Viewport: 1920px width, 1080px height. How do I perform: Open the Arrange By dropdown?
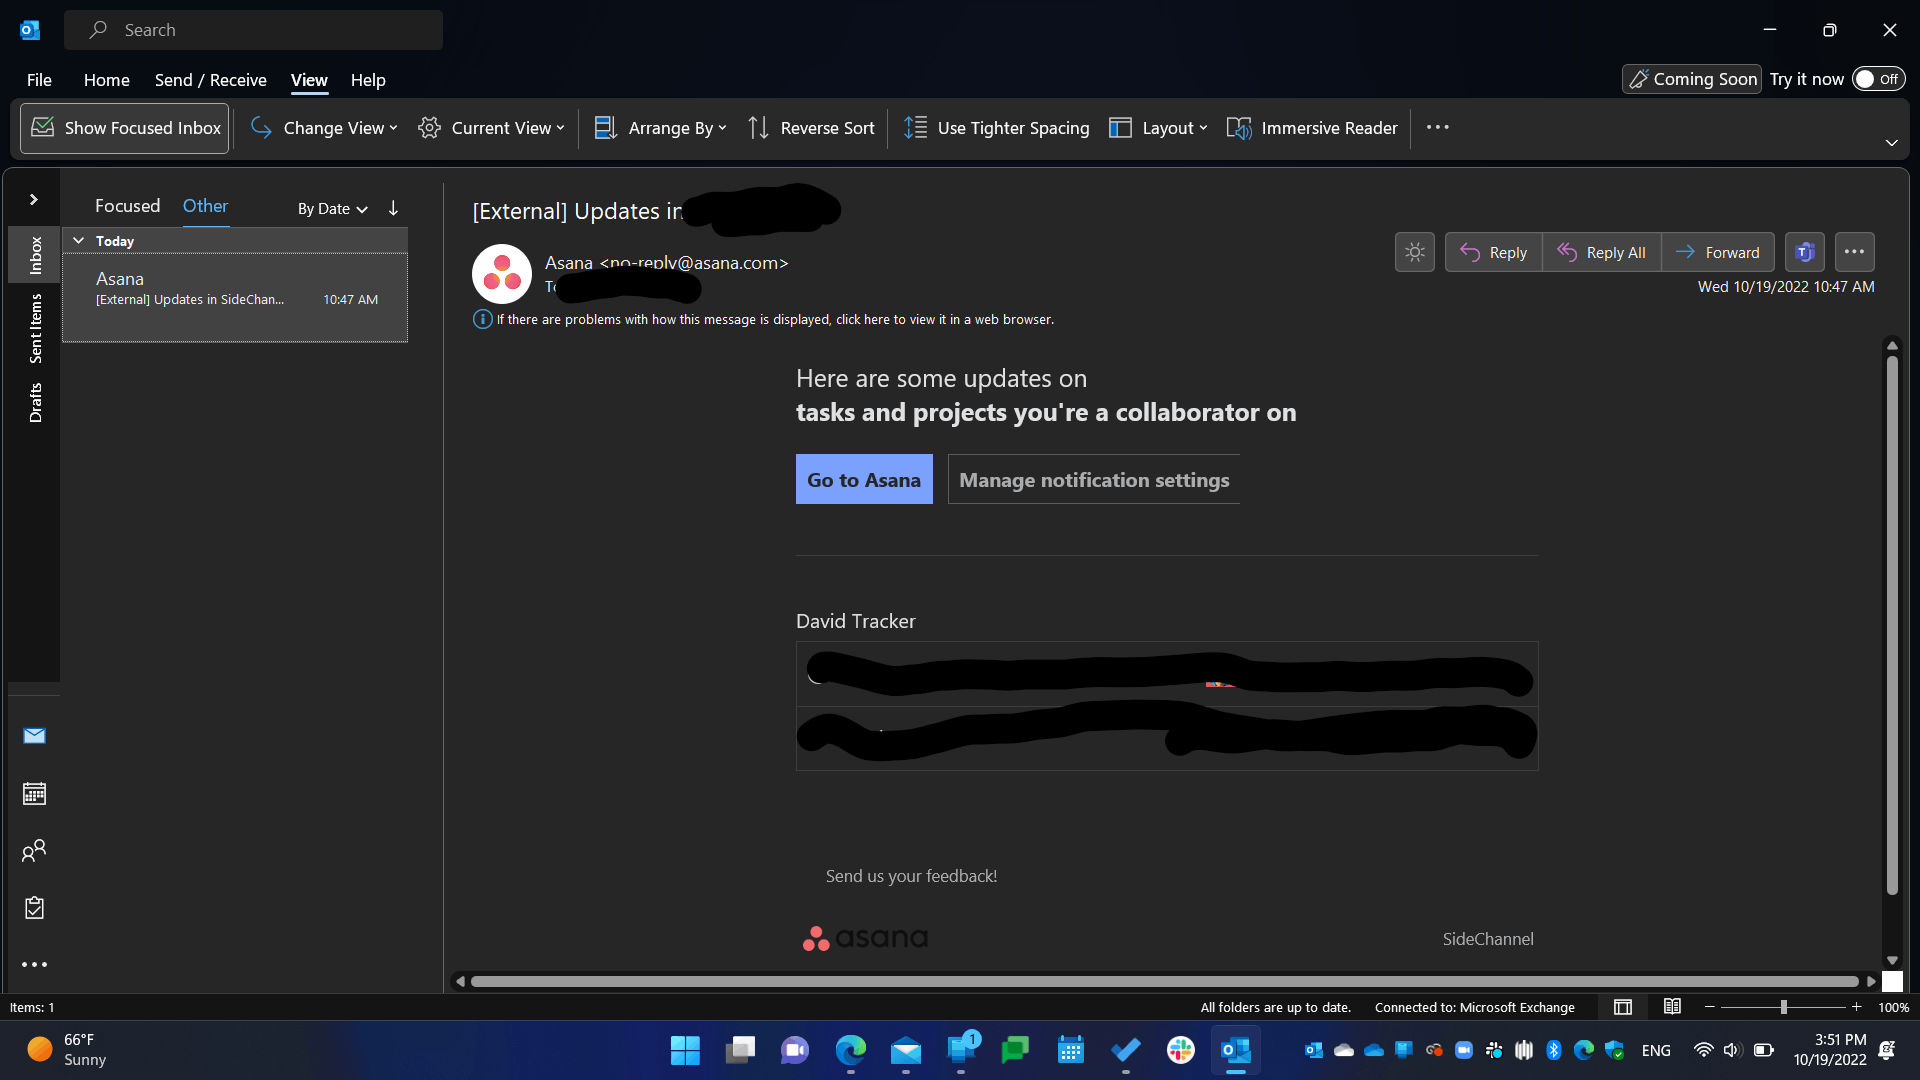tap(660, 128)
